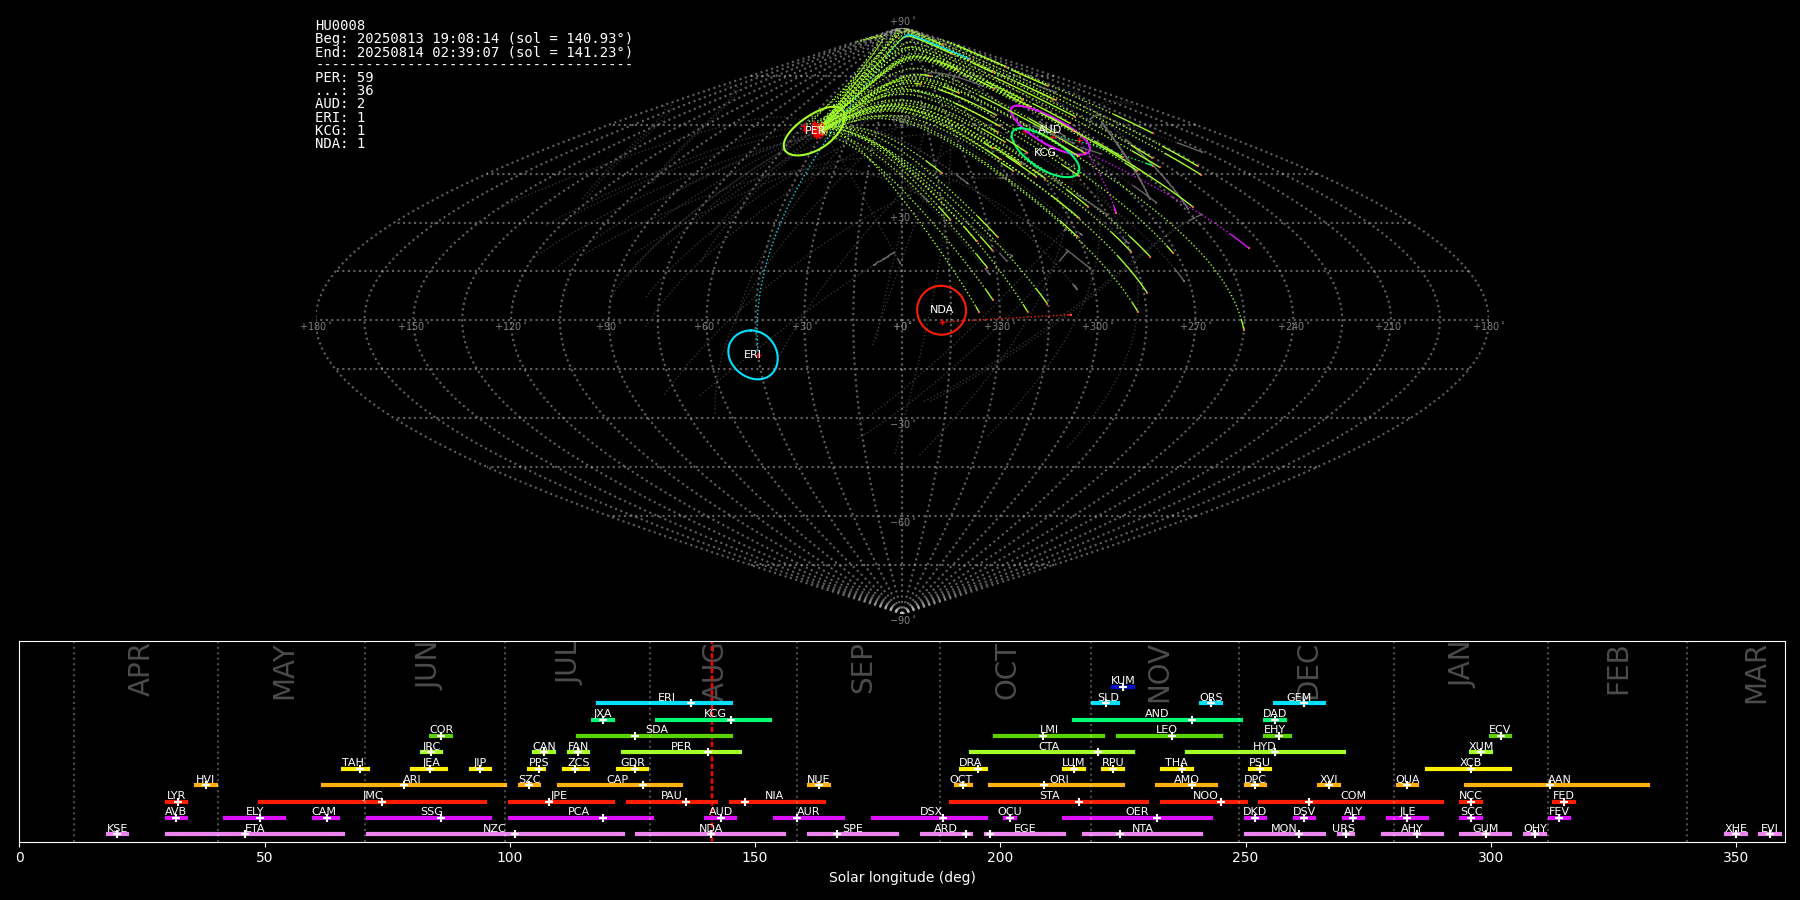Click the green LEO shower bar

pos(1169,736)
